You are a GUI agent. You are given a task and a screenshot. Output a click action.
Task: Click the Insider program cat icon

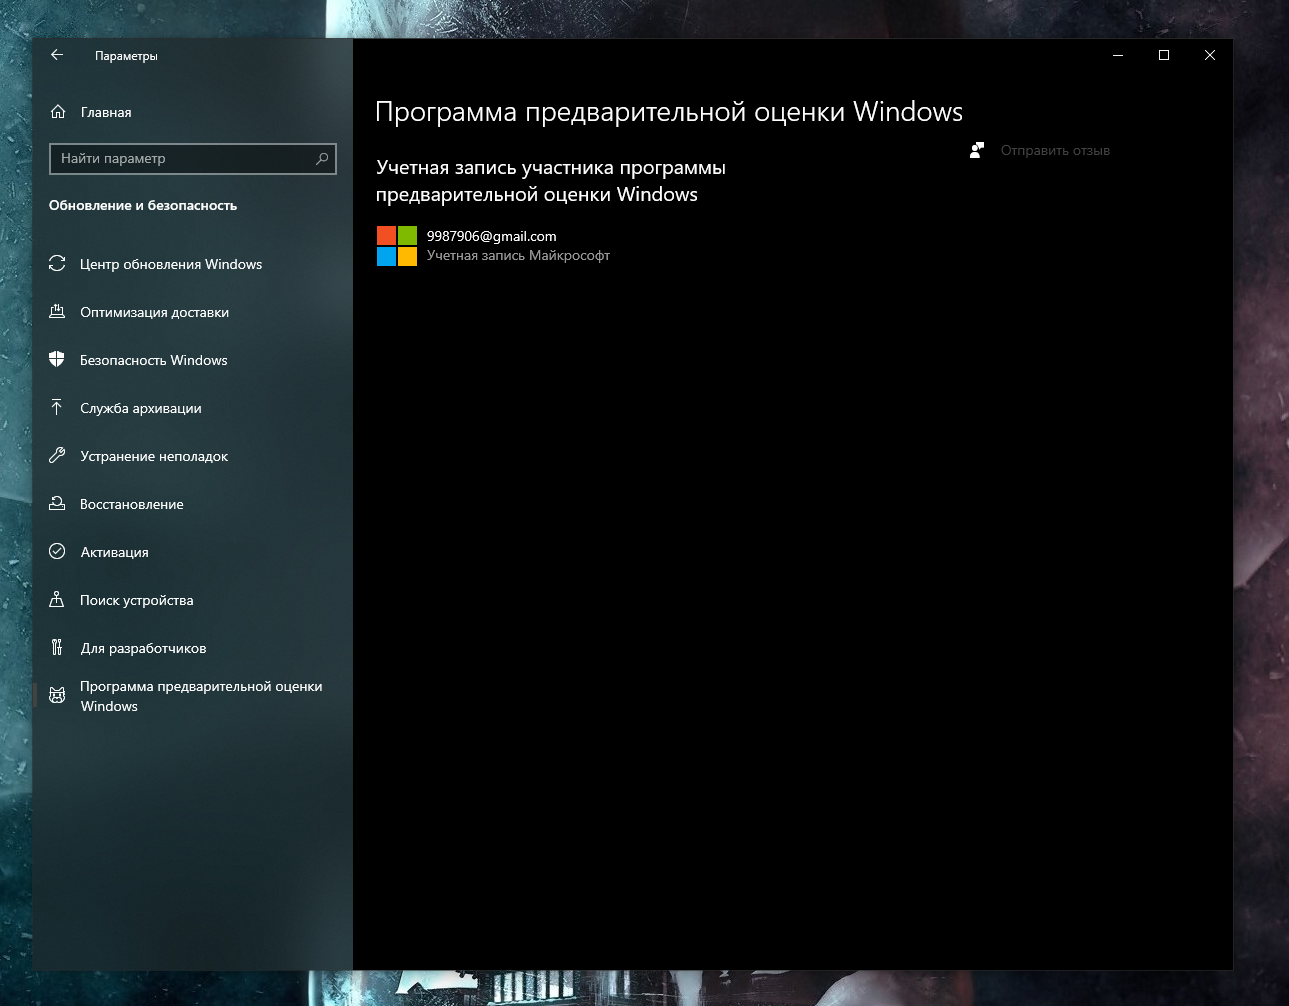[57, 696]
